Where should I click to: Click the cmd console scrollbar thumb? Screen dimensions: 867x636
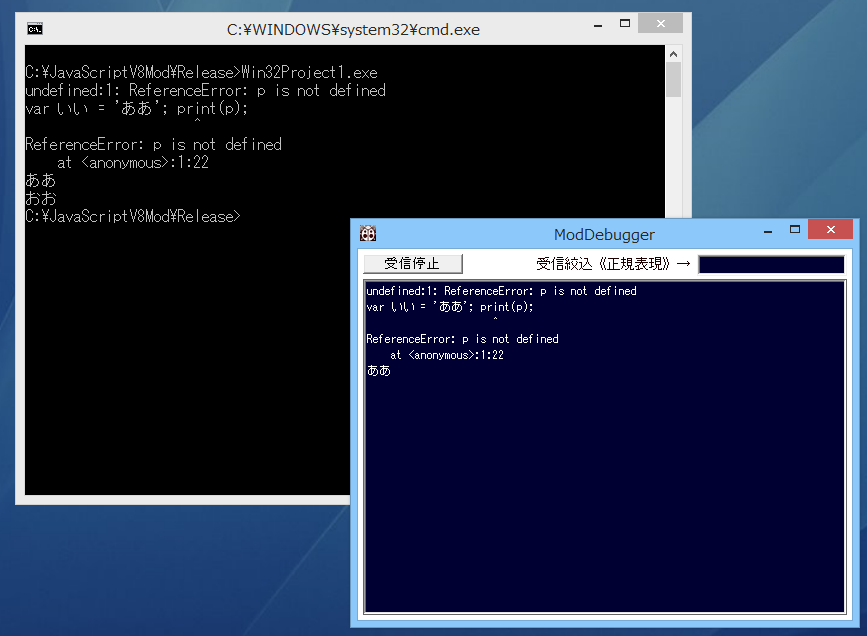click(674, 80)
